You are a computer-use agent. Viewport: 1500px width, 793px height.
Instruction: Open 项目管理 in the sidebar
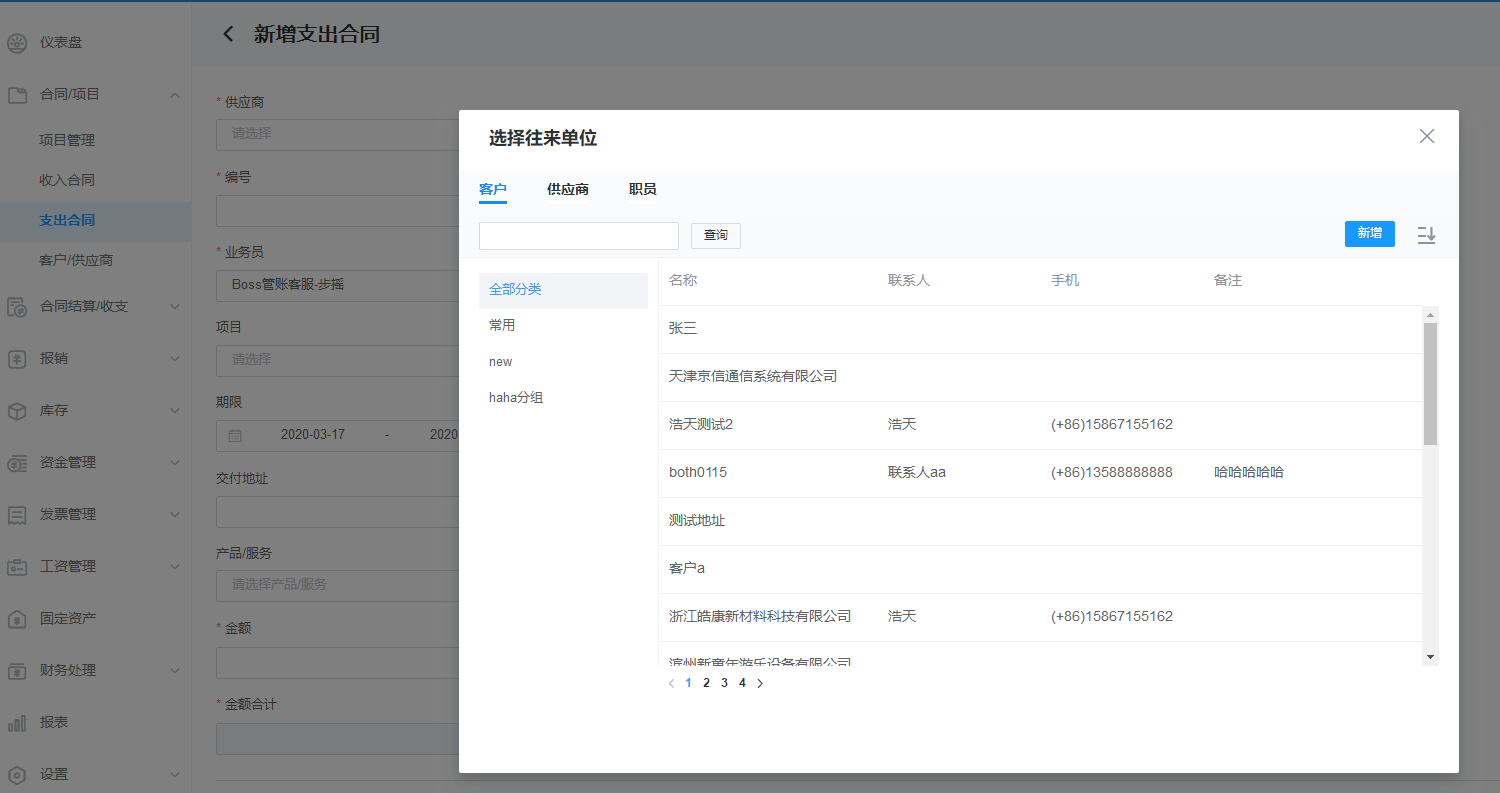point(67,141)
